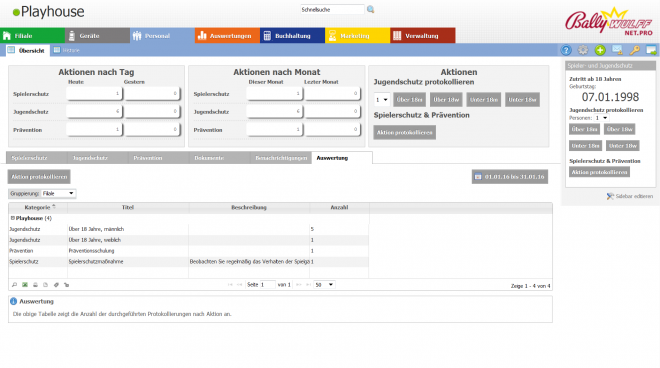Click sidebar Über 18w button

(x=620, y=129)
